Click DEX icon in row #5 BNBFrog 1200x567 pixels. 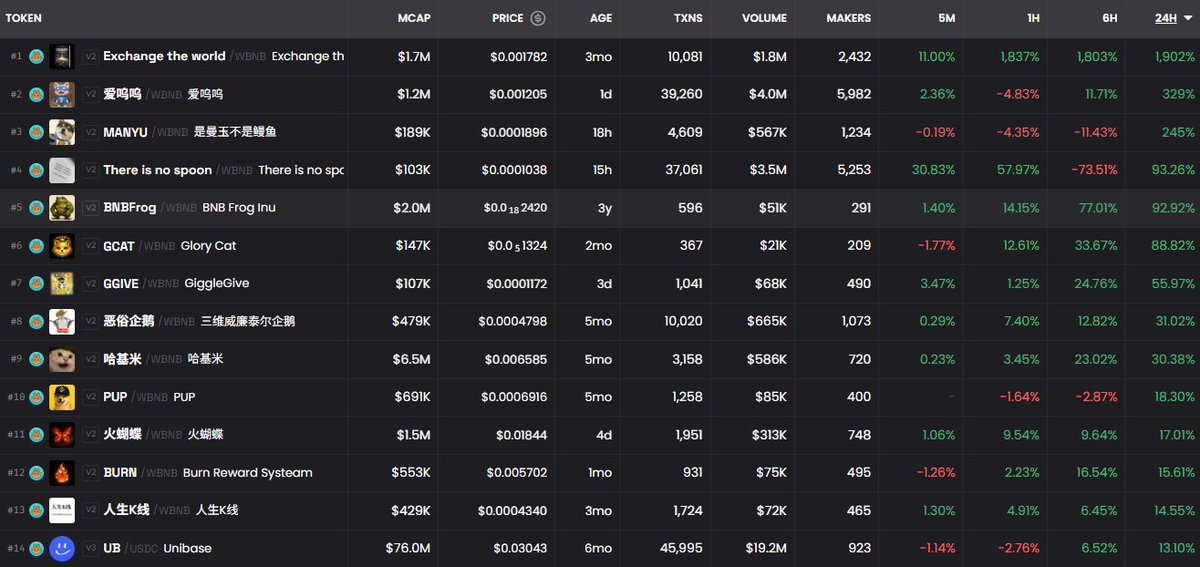[36, 208]
